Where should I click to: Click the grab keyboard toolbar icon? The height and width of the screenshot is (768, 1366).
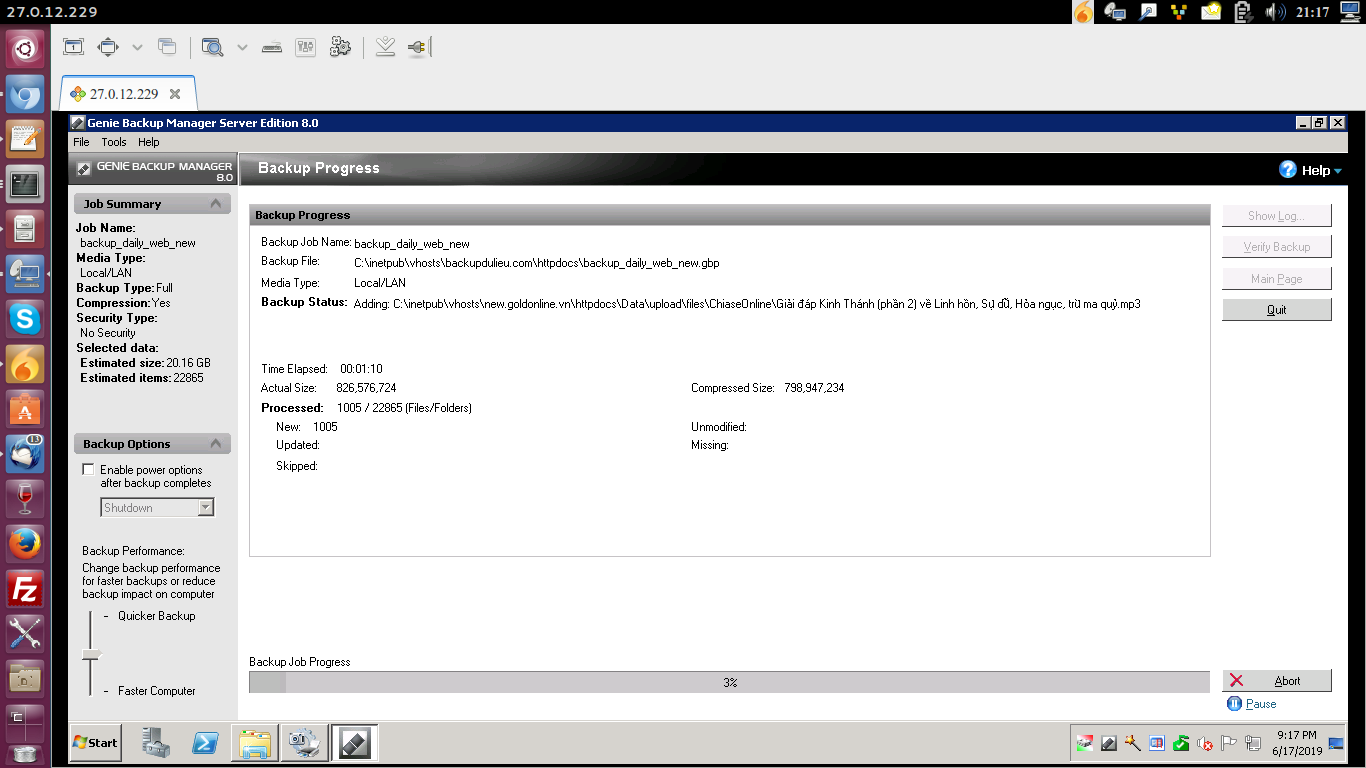(272, 47)
